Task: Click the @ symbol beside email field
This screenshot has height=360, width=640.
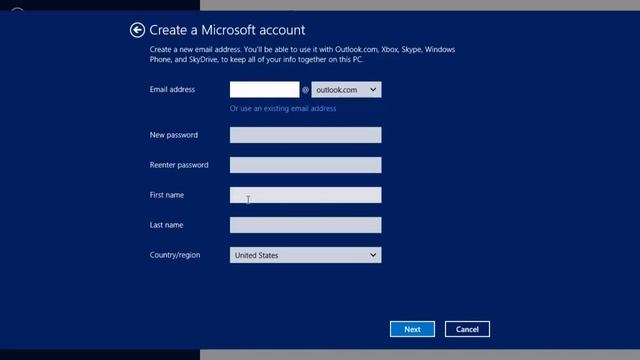Action: 305,90
